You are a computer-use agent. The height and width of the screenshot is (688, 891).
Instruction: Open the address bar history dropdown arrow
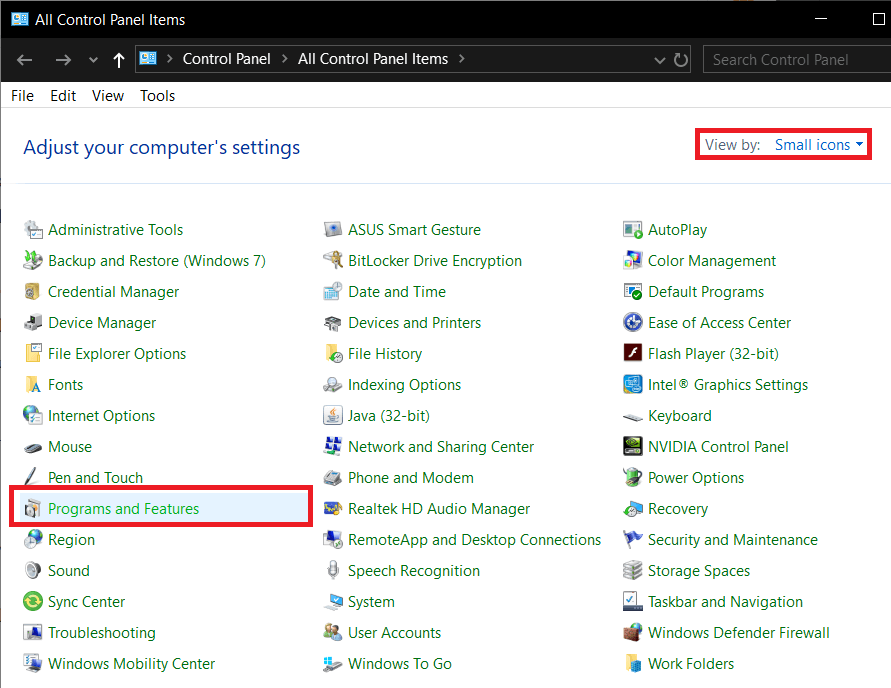click(x=659, y=60)
